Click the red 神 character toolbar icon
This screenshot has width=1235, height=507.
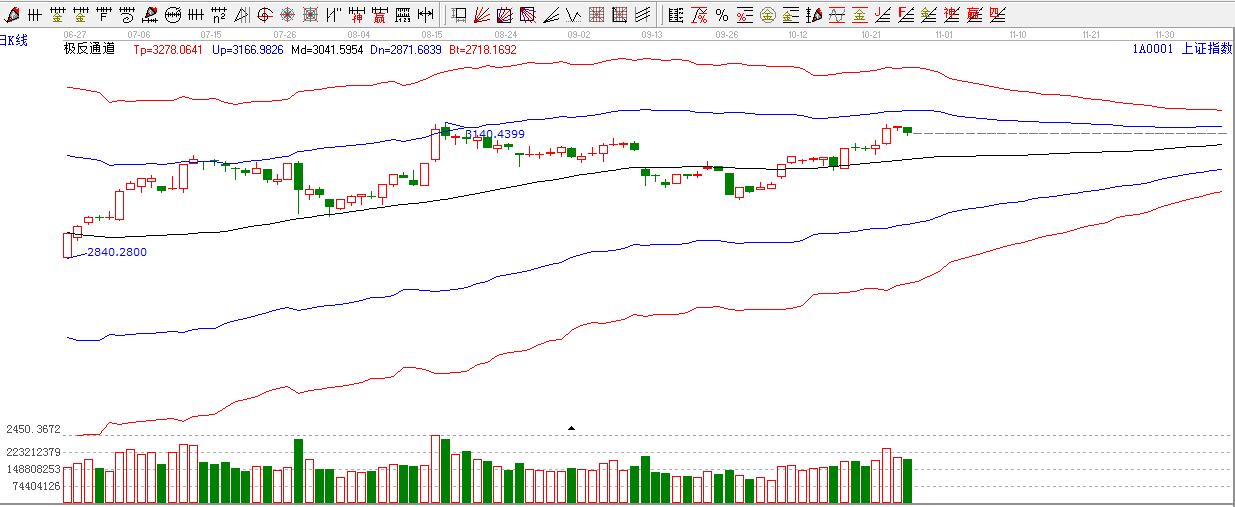coord(356,15)
